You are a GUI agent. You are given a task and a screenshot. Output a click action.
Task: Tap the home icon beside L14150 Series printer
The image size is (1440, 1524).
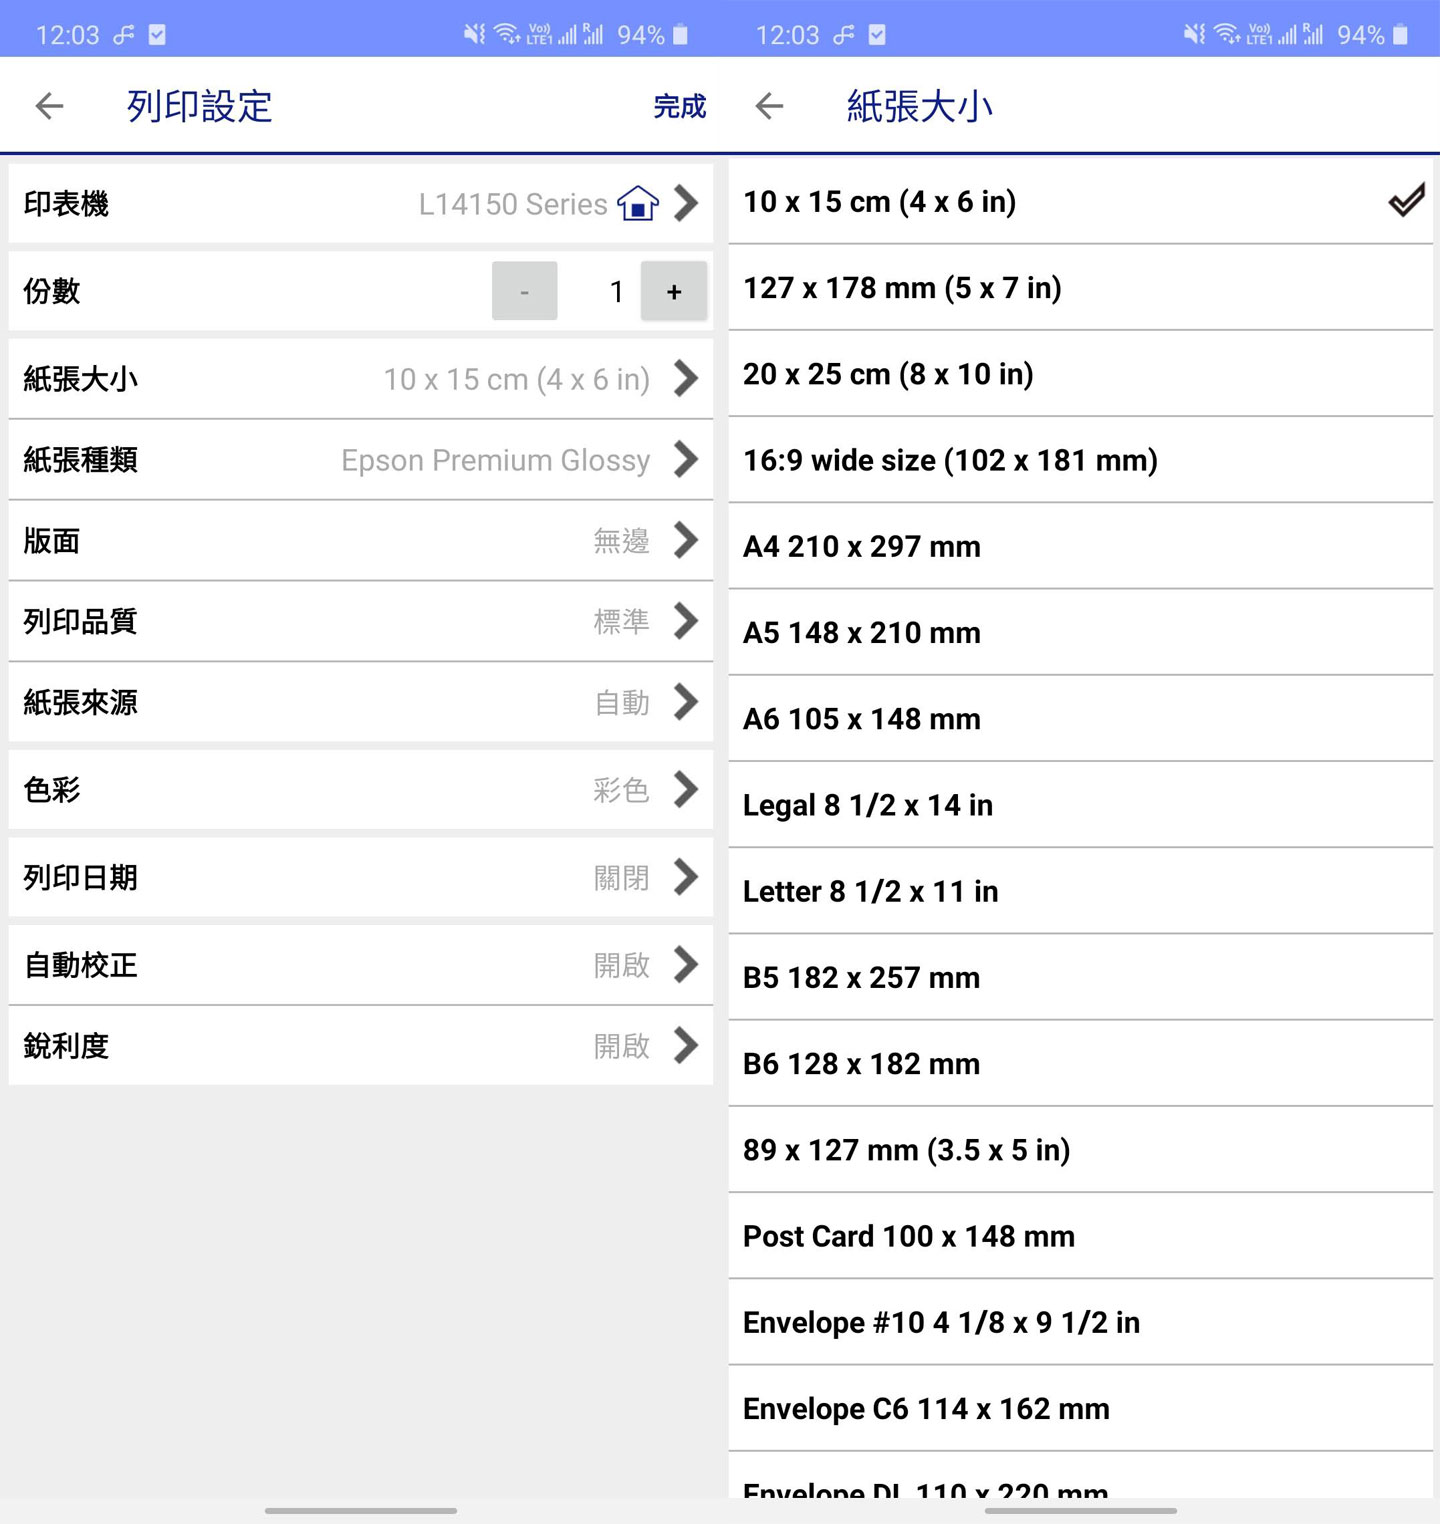[x=640, y=204]
